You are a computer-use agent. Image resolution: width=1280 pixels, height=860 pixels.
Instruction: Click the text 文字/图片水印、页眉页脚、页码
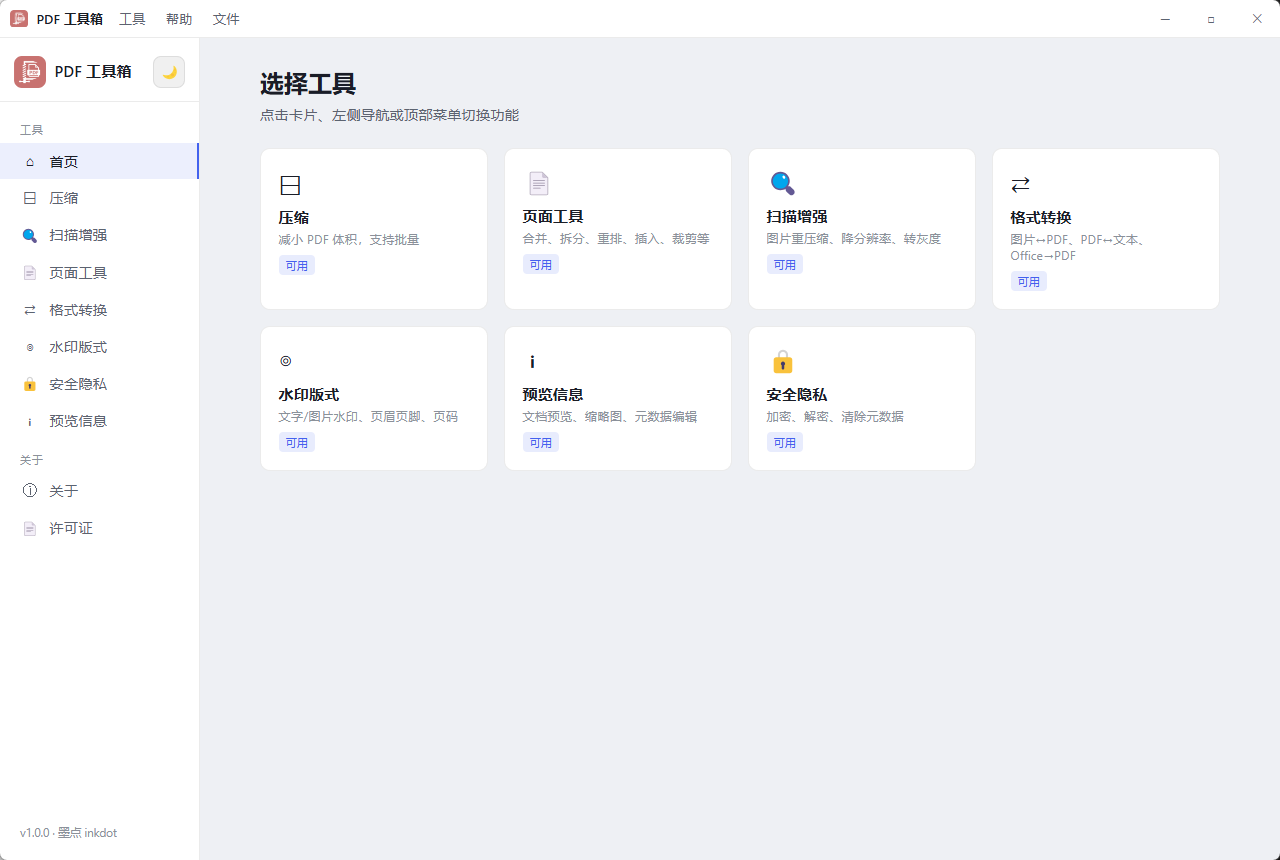coord(368,417)
